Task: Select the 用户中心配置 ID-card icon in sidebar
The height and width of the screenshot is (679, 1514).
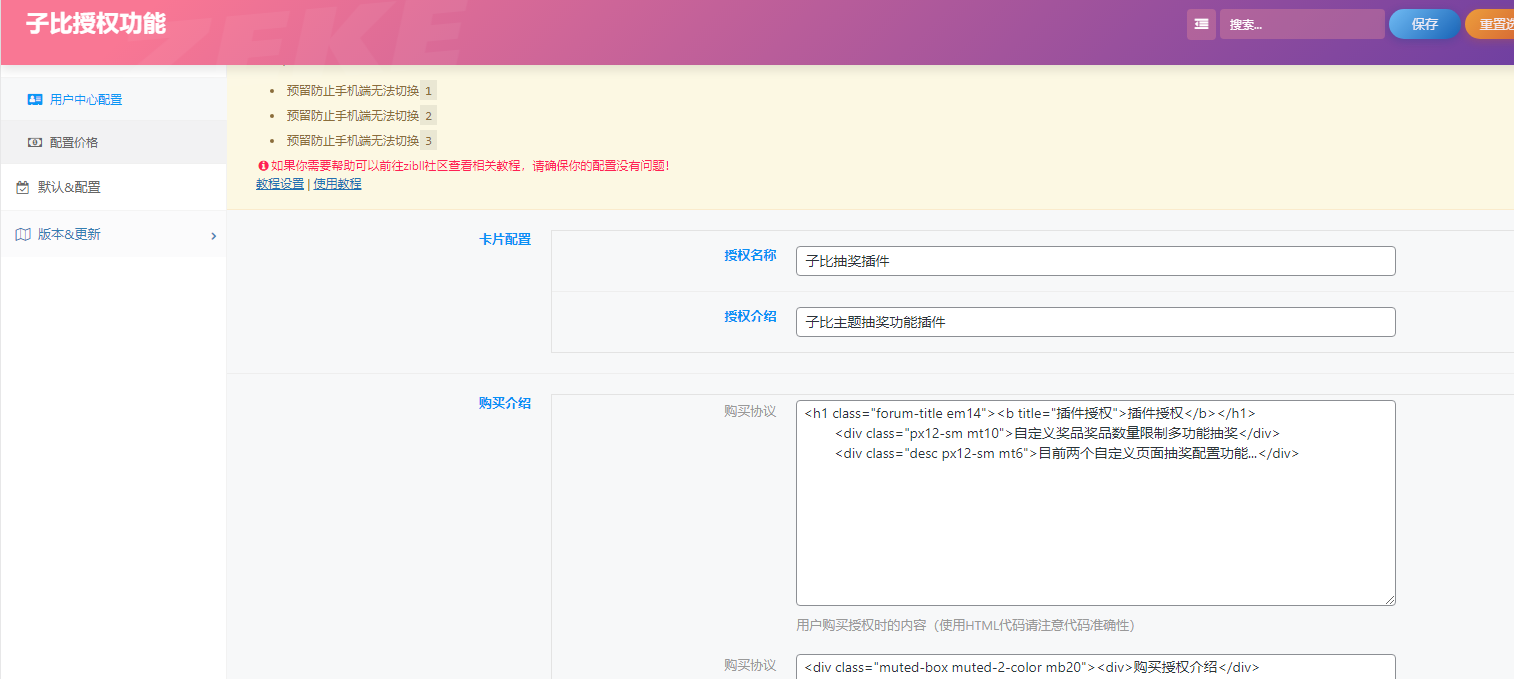Action: pos(35,99)
